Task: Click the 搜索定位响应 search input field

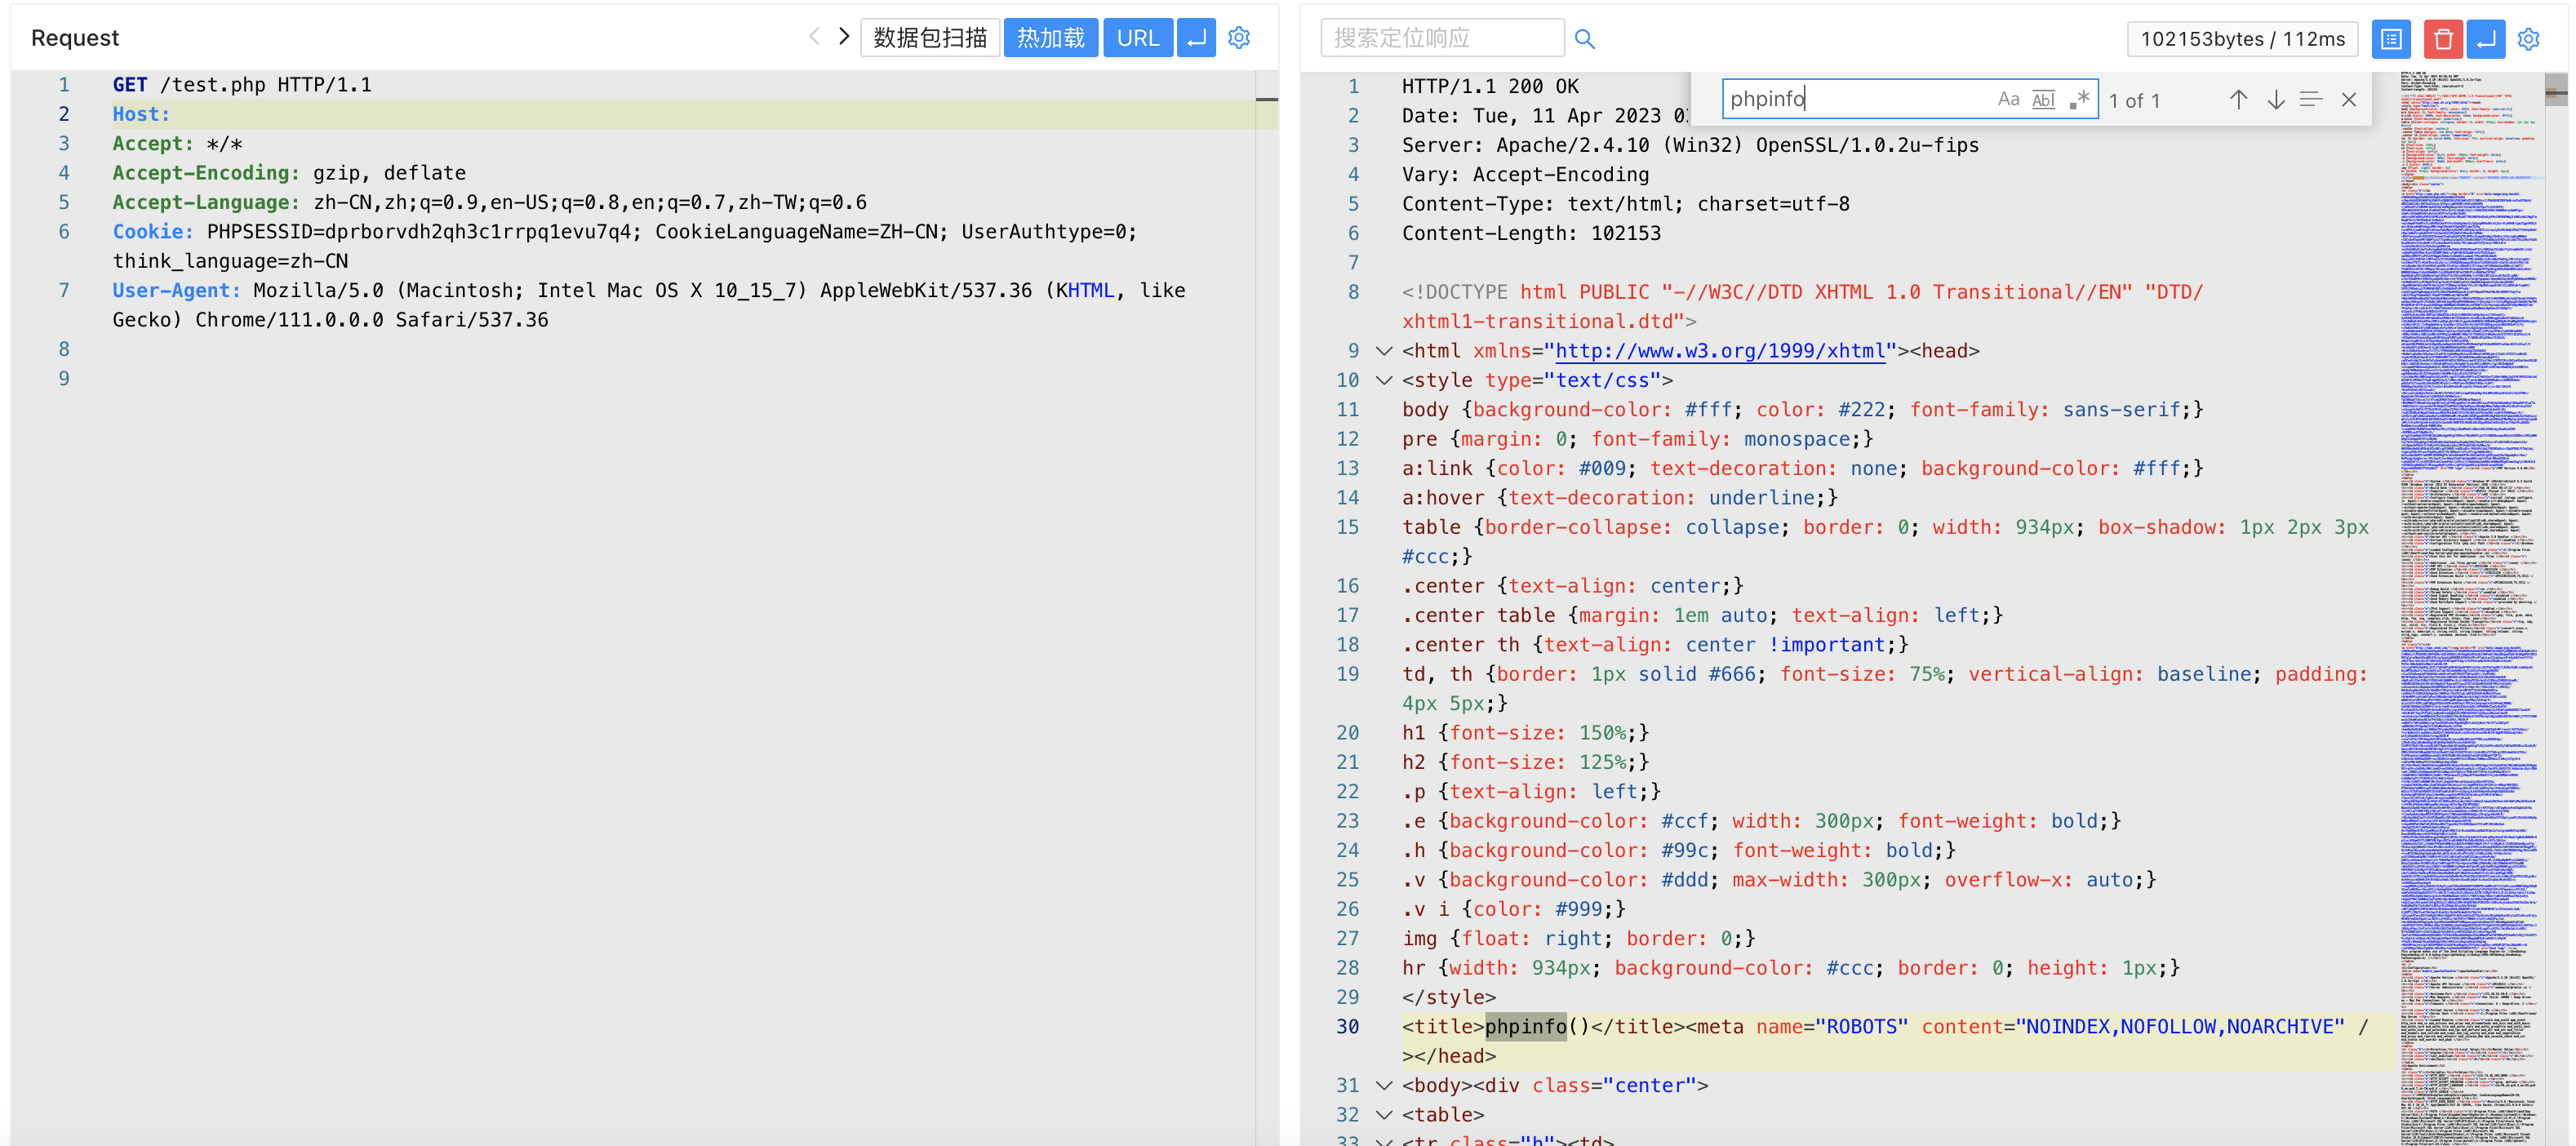Action: pos(1441,38)
